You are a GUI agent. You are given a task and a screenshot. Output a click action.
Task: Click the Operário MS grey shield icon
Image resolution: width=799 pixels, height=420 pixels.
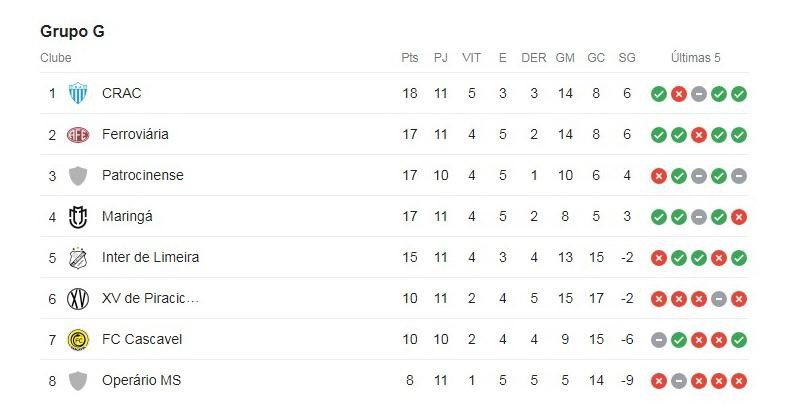tap(78, 381)
